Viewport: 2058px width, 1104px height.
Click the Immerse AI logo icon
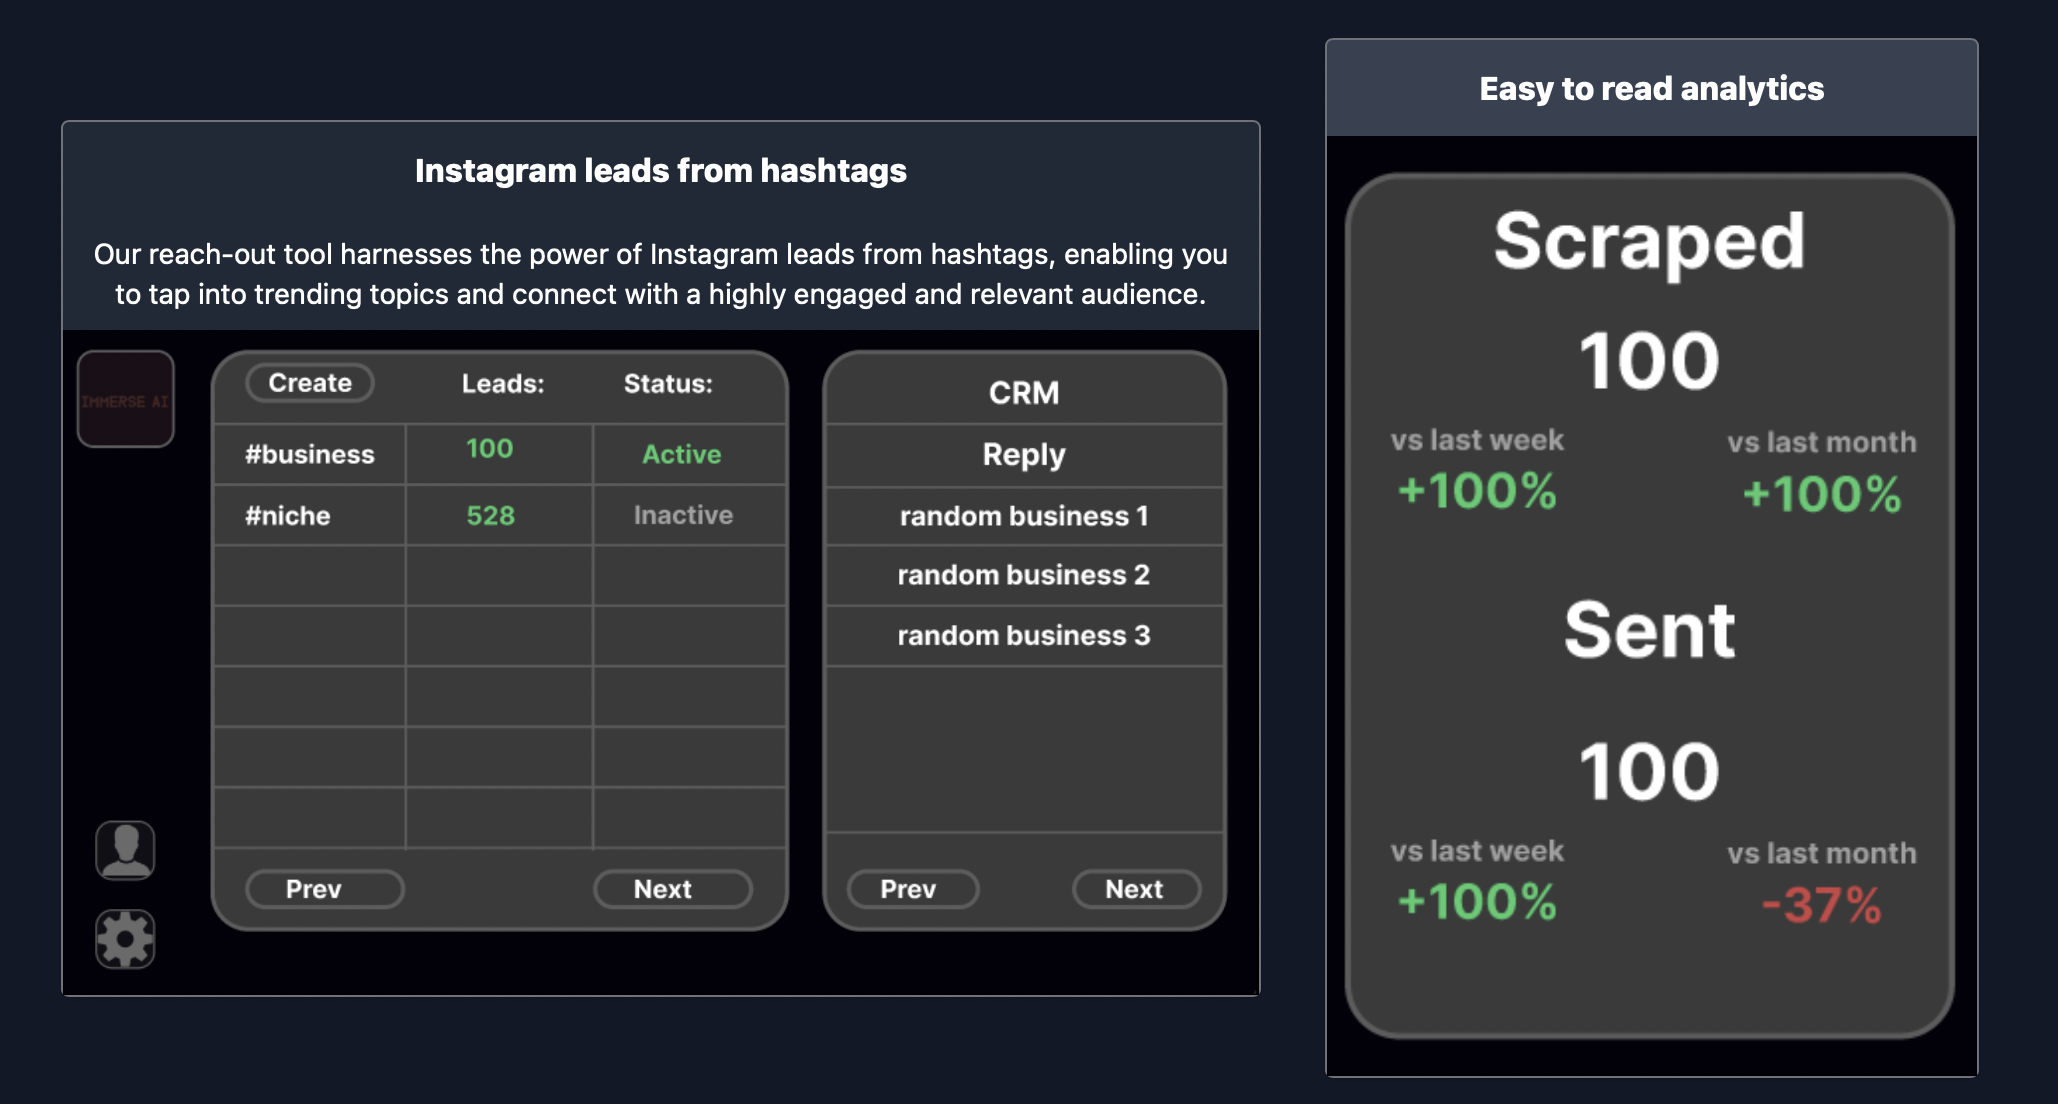[126, 399]
